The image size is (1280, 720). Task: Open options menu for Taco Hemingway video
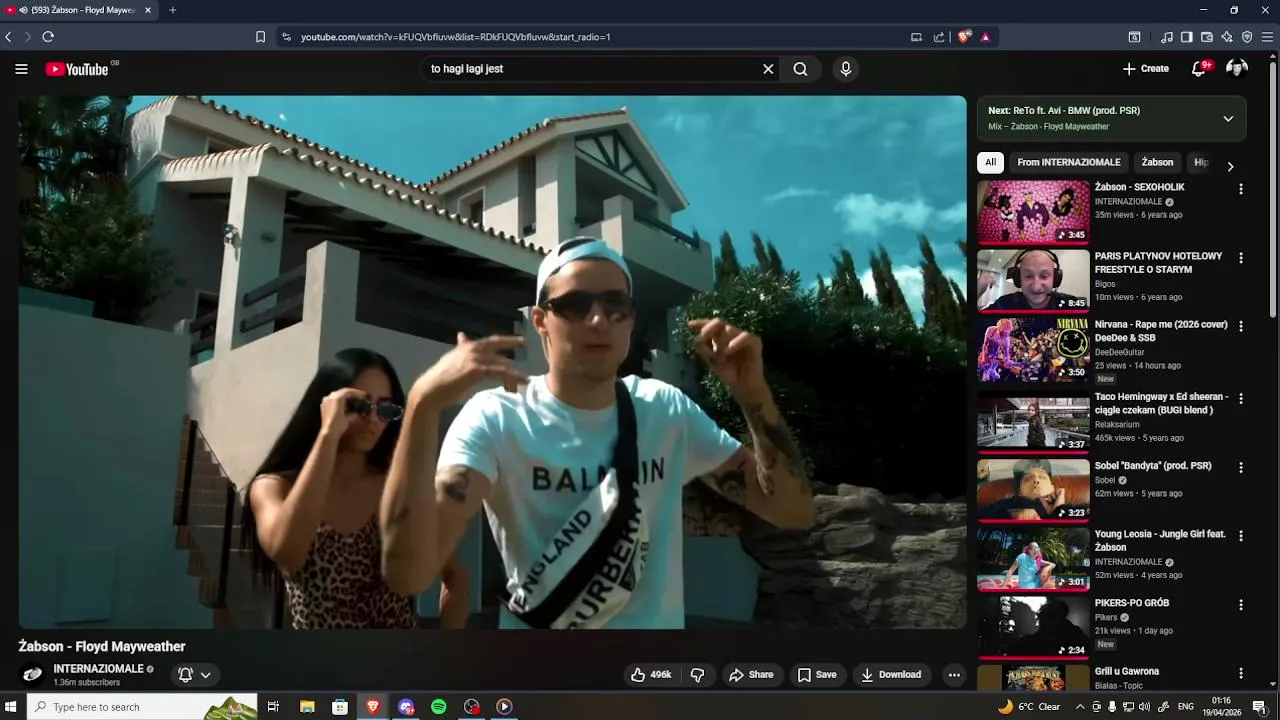click(x=1241, y=398)
